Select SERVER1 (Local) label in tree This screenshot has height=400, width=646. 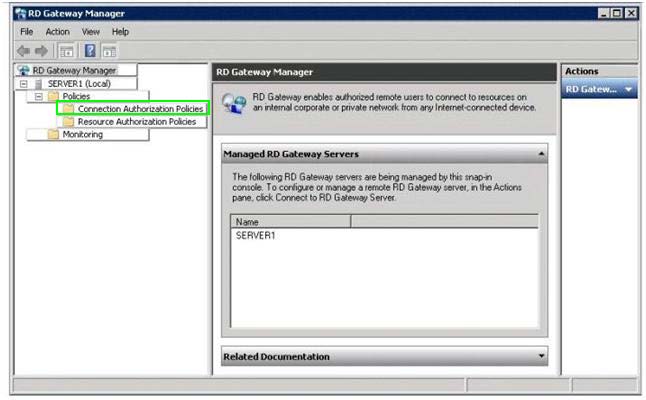coord(79,84)
